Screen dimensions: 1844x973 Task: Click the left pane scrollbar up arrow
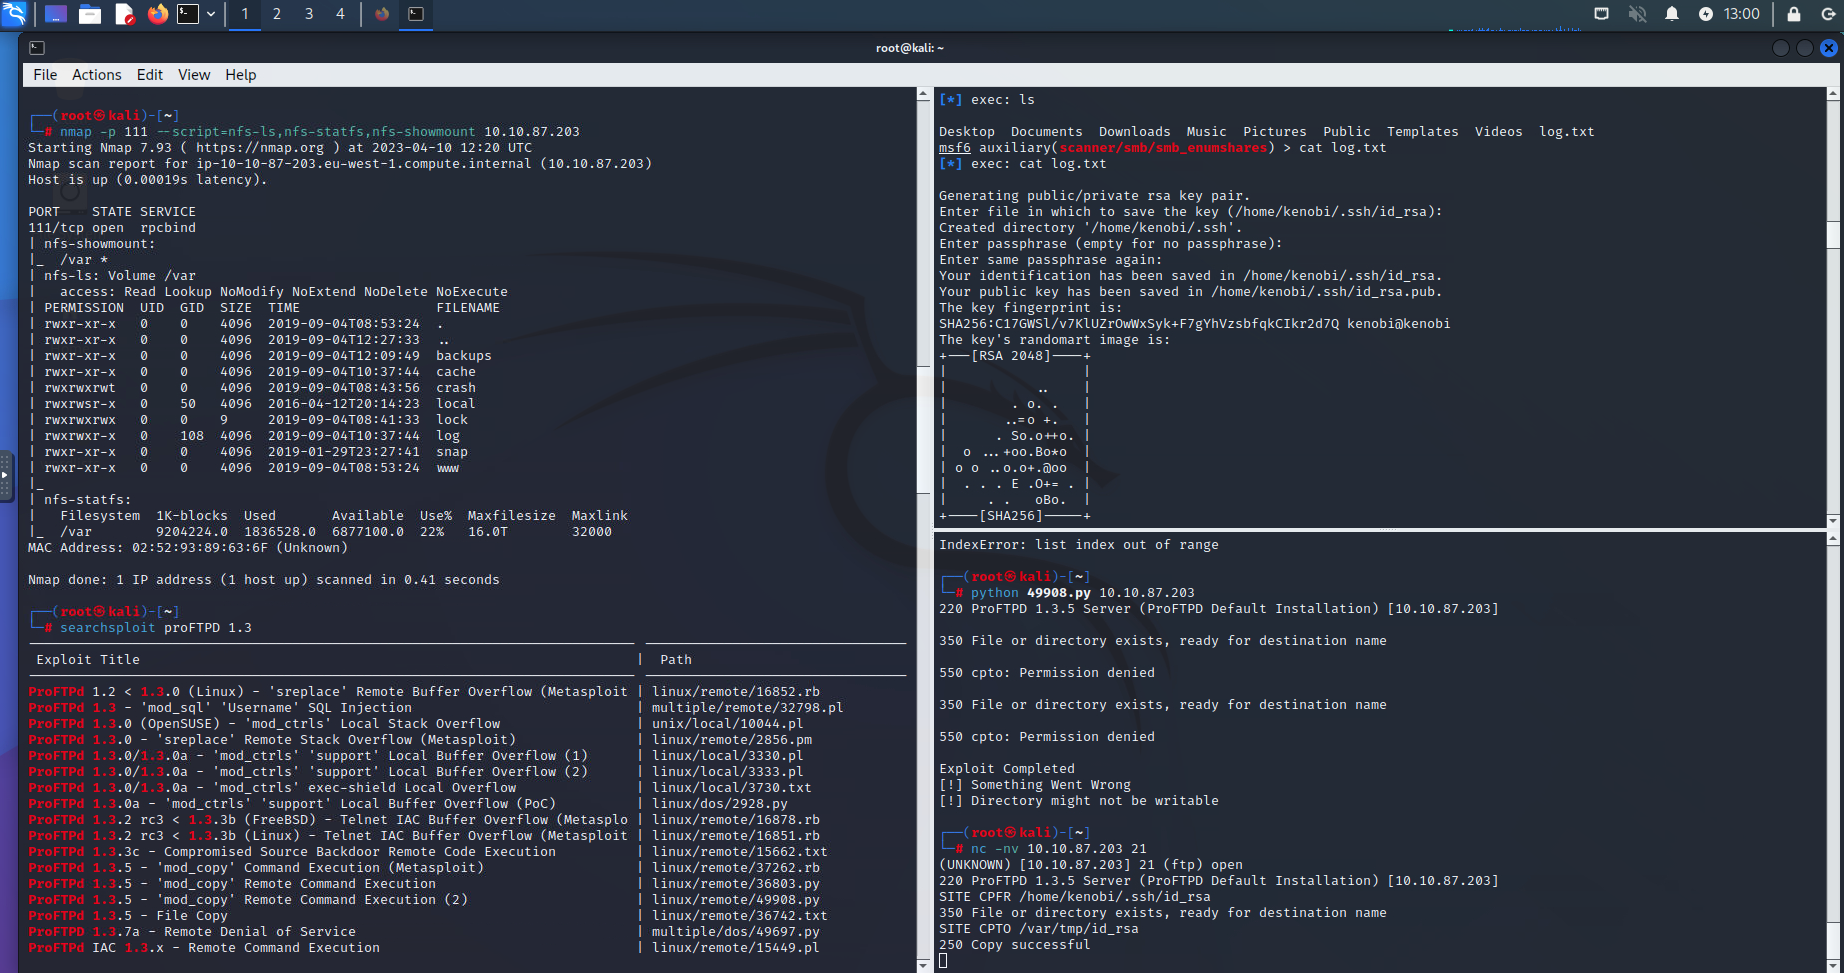pyautogui.click(x=923, y=94)
